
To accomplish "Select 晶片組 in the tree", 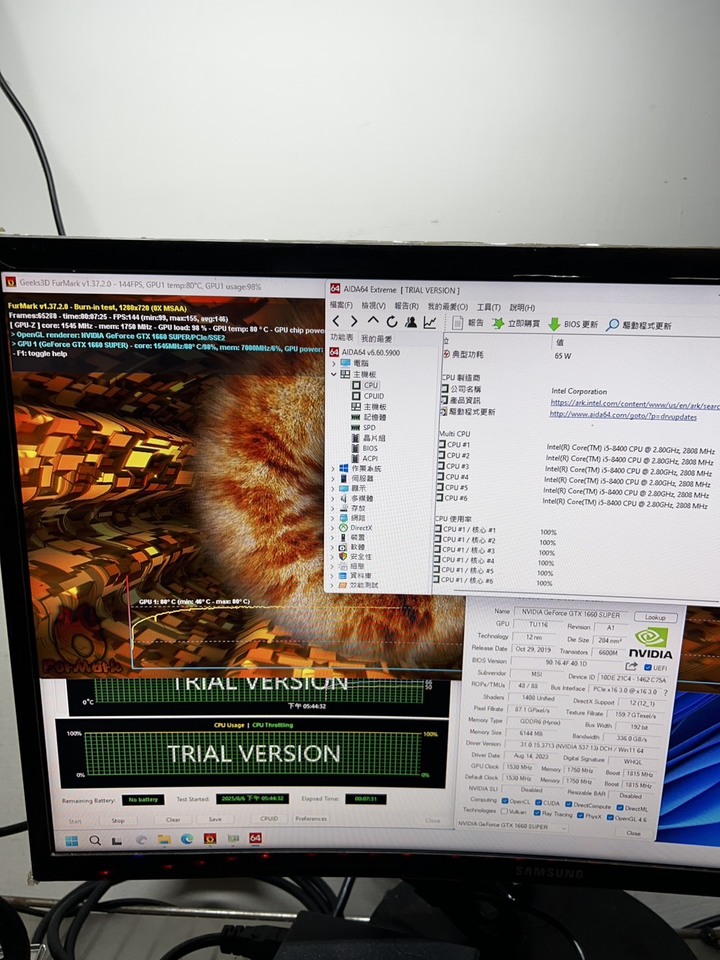I will 369,438.
